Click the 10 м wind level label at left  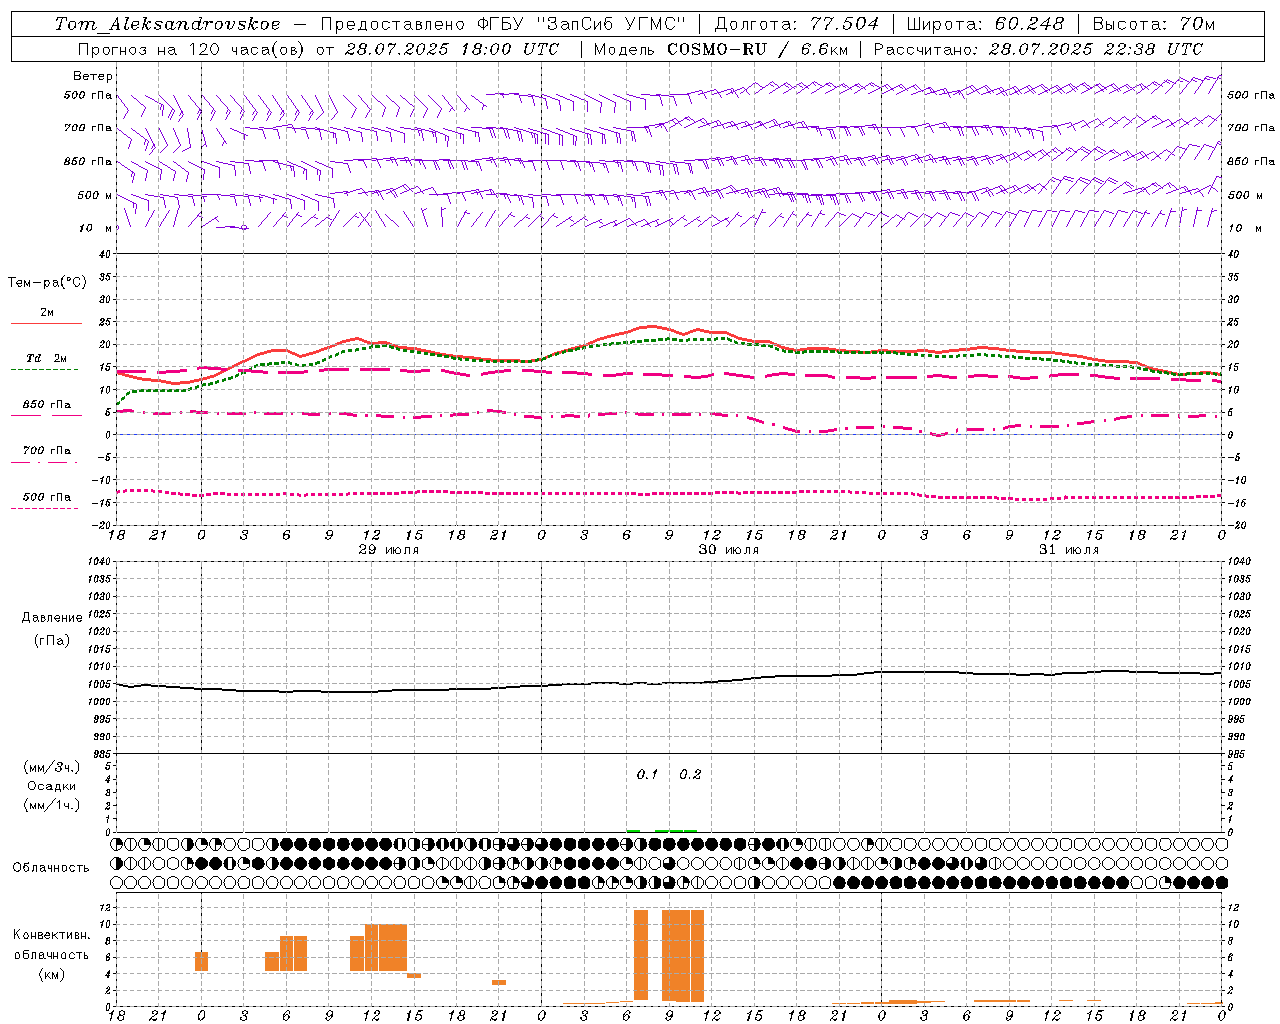pyautogui.click(x=95, y=228)
